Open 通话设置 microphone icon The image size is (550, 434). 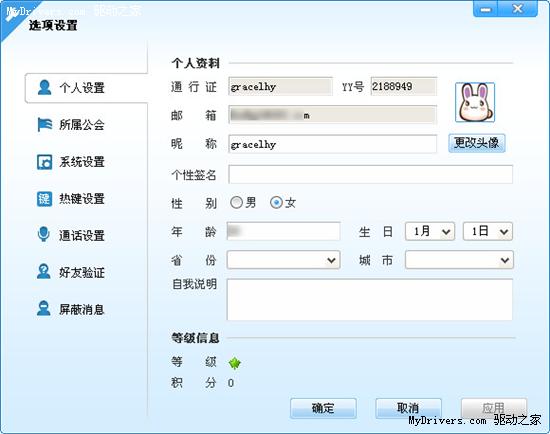[43, 234]
